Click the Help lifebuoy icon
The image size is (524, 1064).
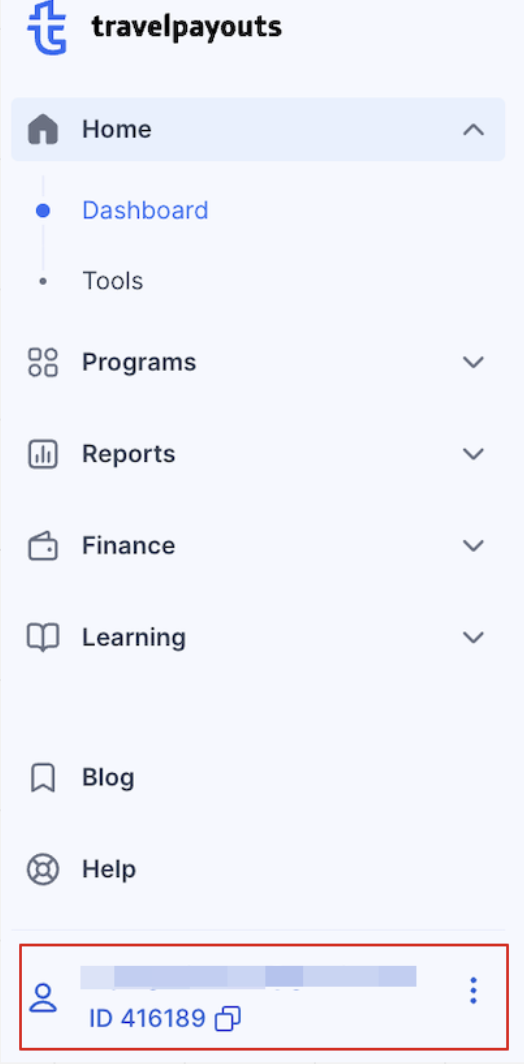coord(43,869)
